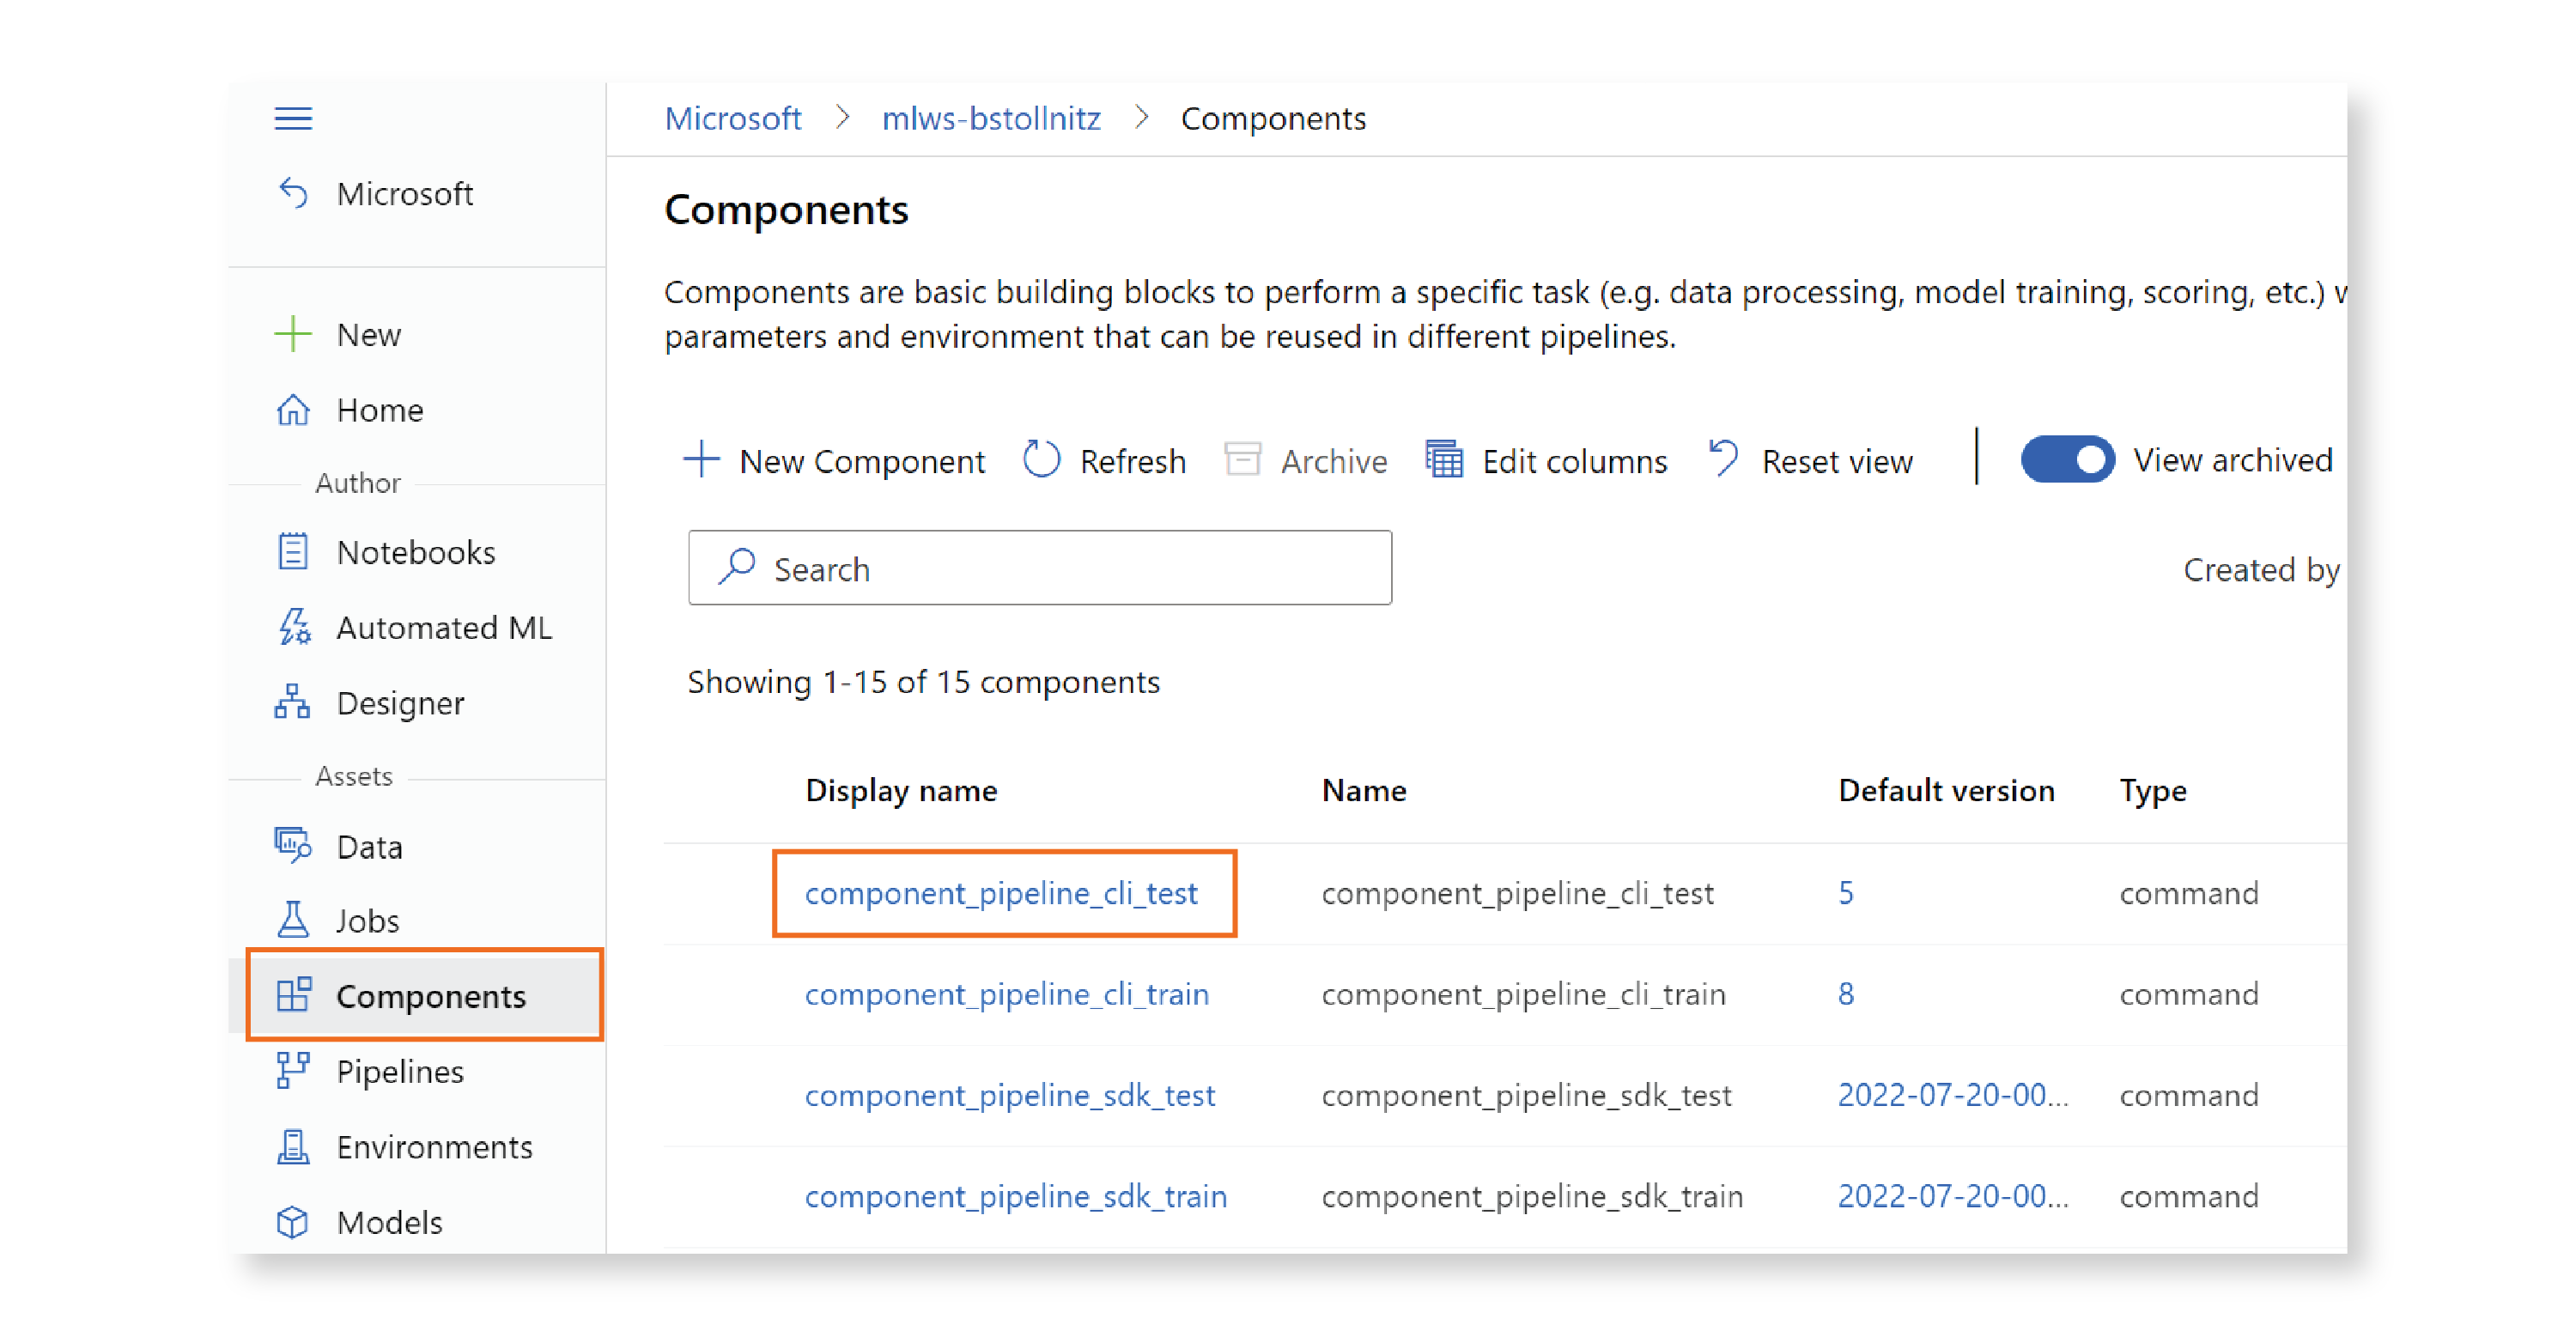Image resolution: width=2576 pixels, height=1337 pixels.
Task: Toggle the View archived switch off
Action: click(x=2067, y=460)
